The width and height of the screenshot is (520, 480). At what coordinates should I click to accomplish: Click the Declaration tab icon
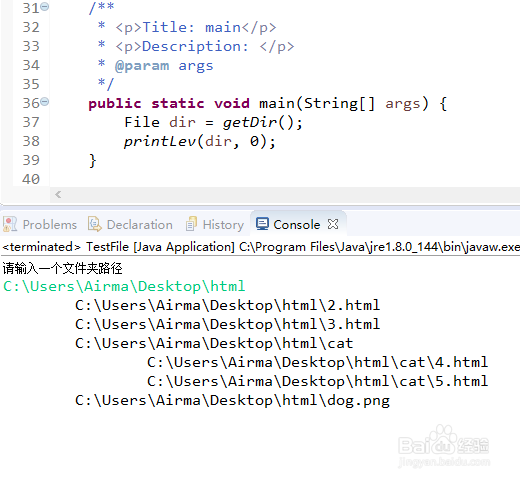click(x=94, y=224)
